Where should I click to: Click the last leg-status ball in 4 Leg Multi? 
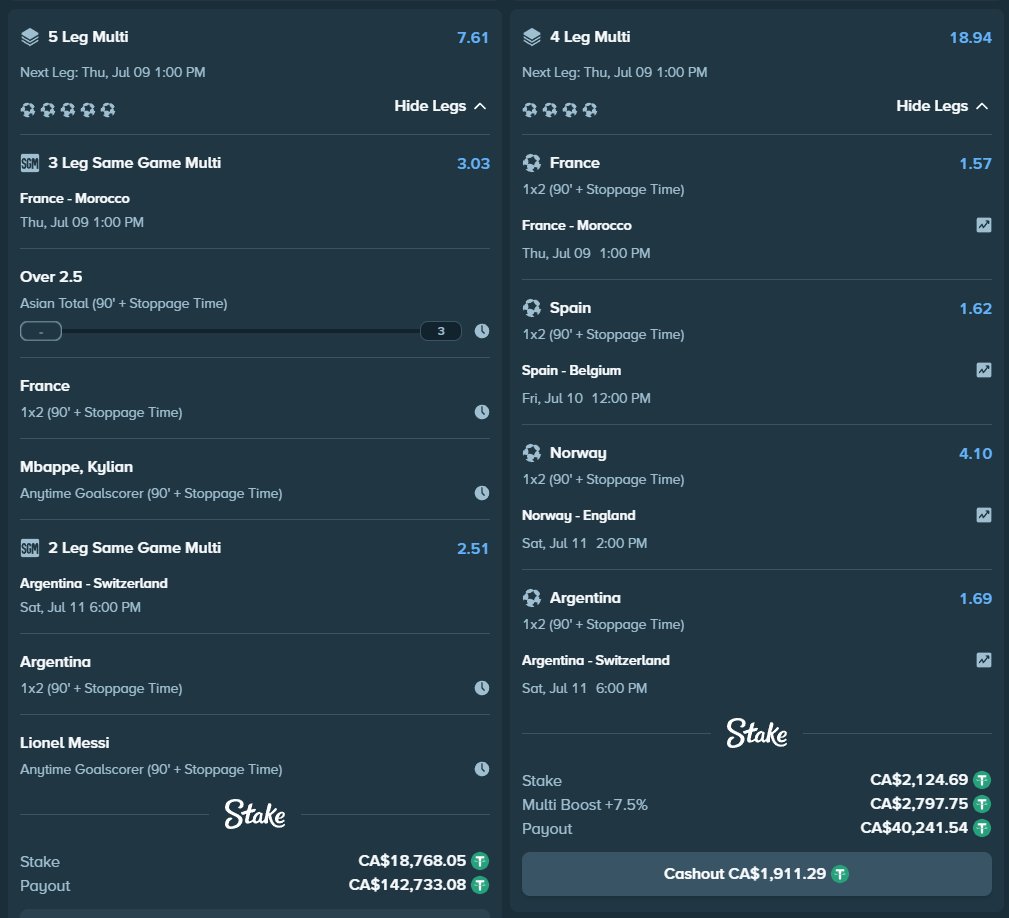coord(590,109)
